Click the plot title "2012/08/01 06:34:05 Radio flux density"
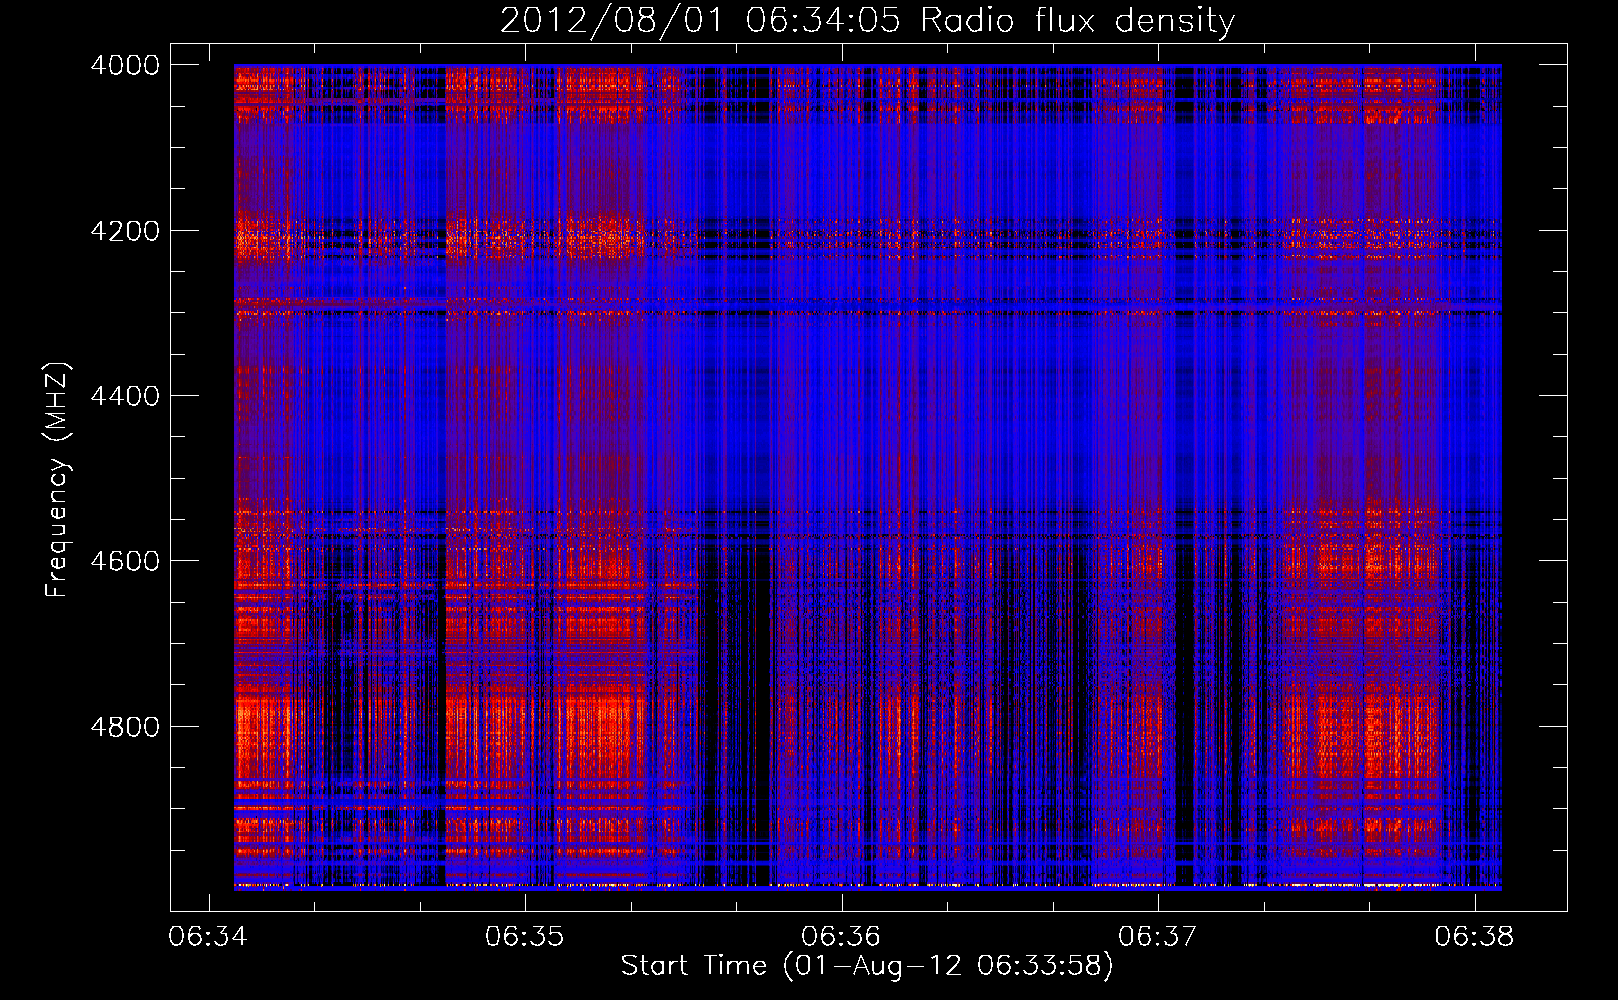The width and height of the screenshot is (1618, 1000). pos(867,21)
